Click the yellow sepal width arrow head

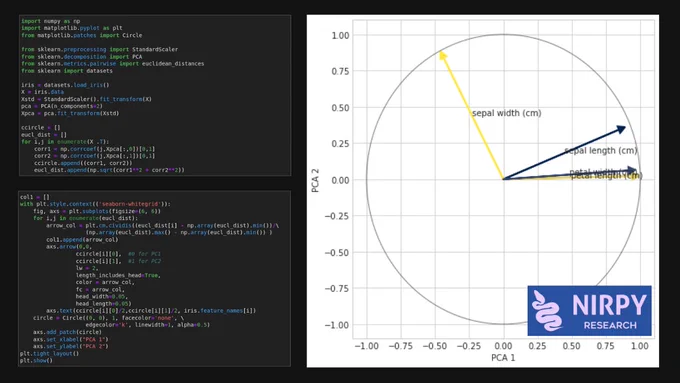(x=442, y=56)
